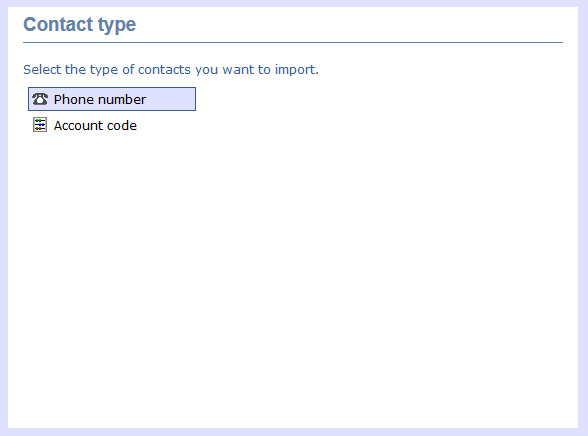Click the word 'import' in the instructions
Screen dimensions: 588x436
coord(295,70)
